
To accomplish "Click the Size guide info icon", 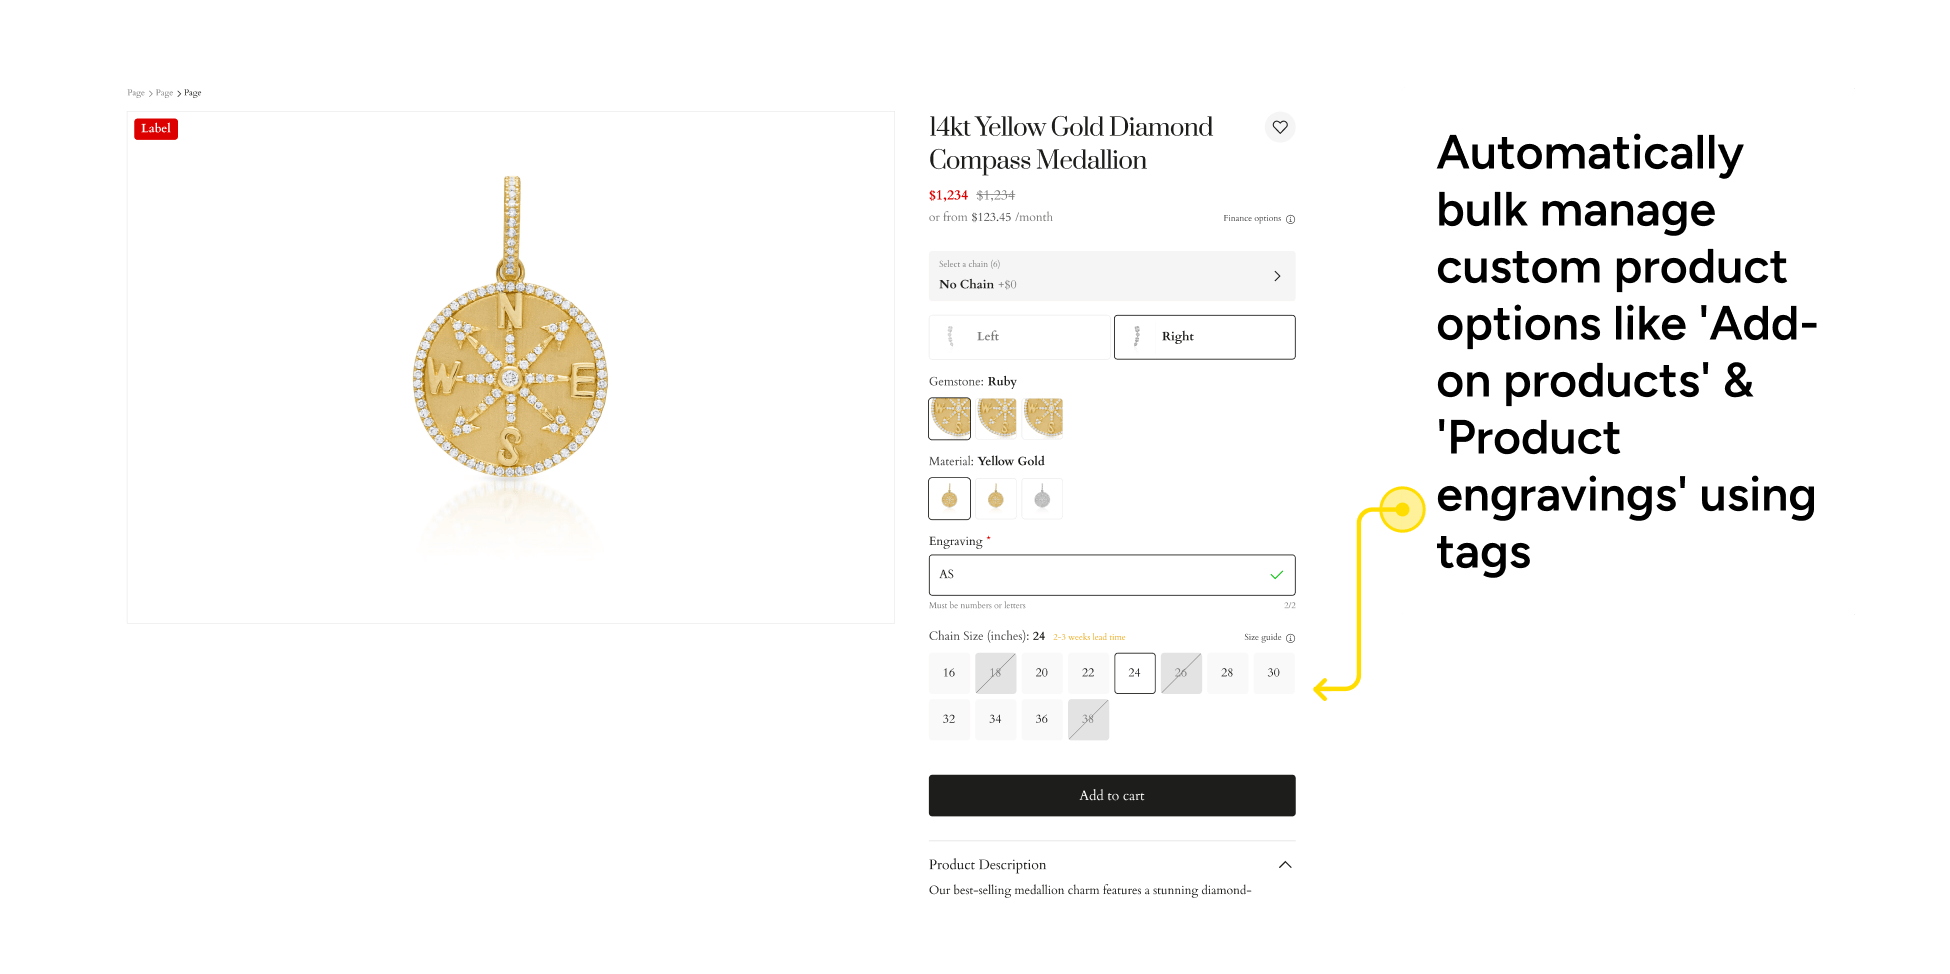I will pos(1290,638).
